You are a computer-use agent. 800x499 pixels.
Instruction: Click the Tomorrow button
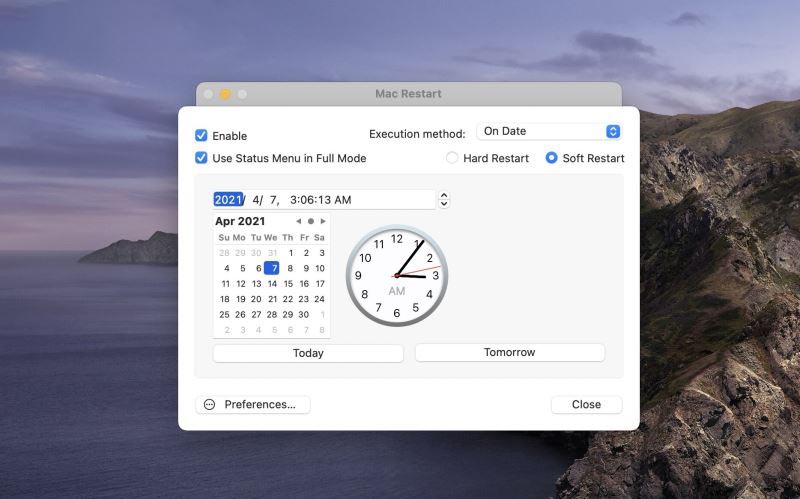(510, 353)
